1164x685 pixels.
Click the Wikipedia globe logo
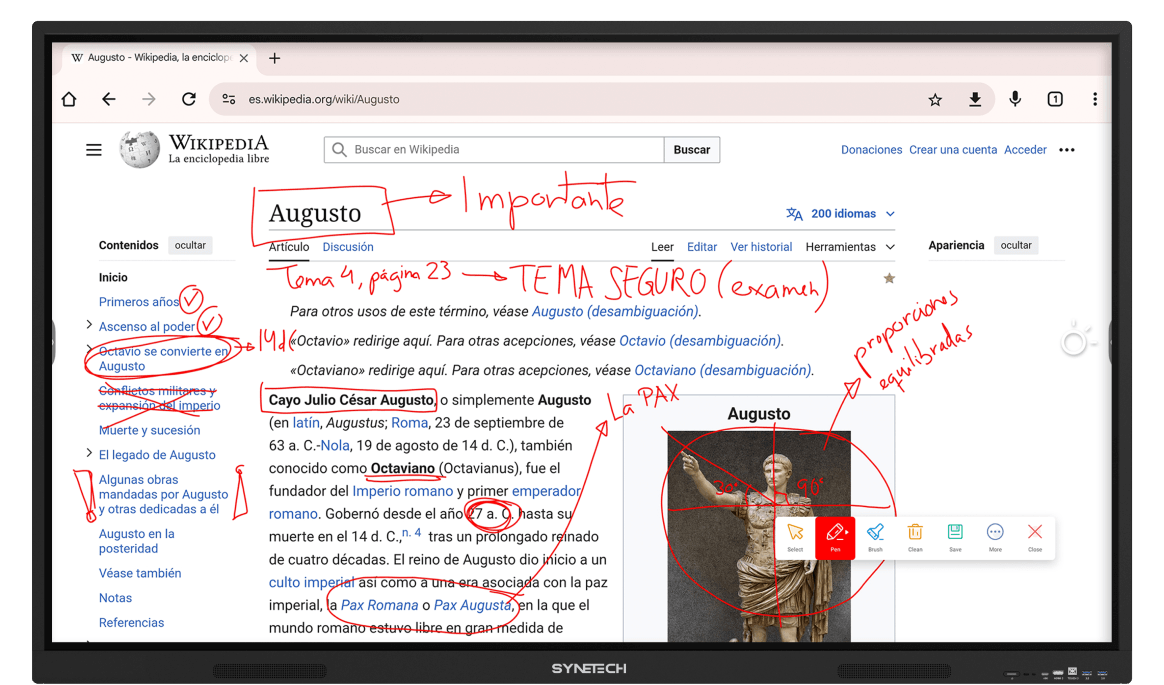[140, 149]
